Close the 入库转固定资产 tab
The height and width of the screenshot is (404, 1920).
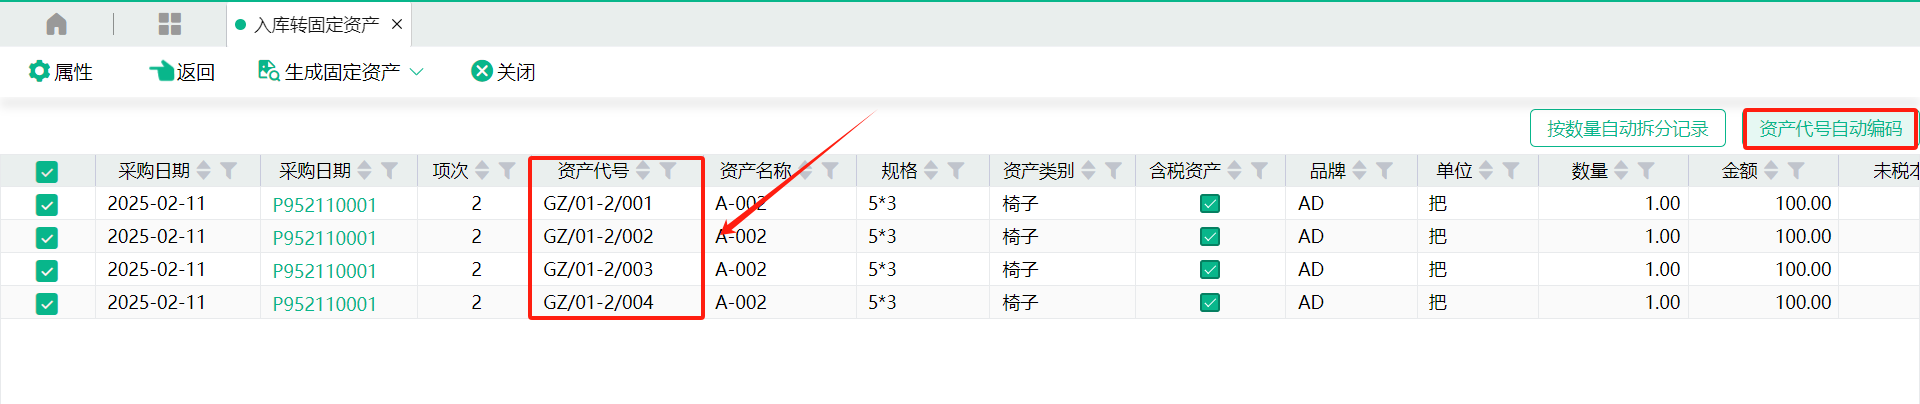point(397,24)
